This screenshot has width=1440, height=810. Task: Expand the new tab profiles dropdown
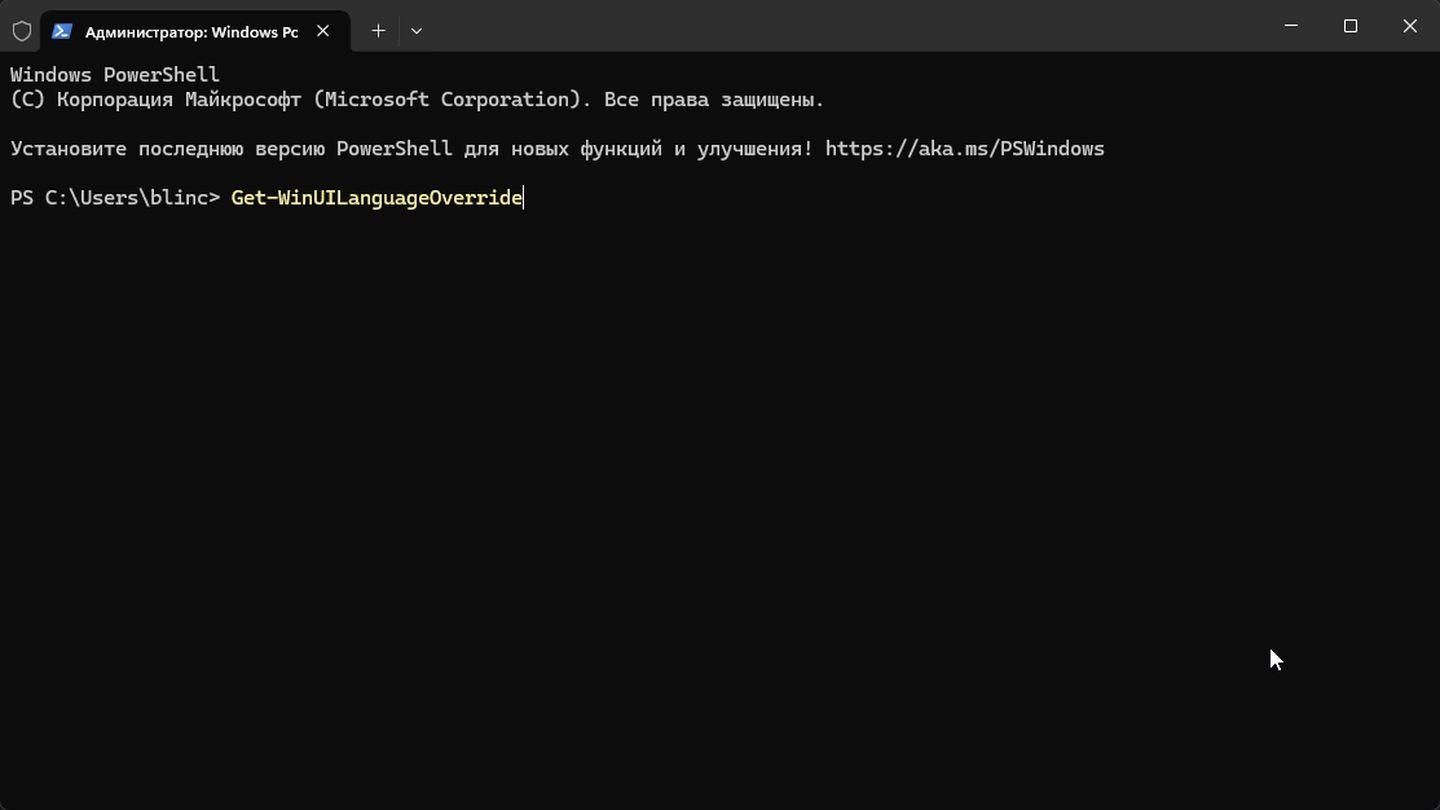[x=416, y=31]
